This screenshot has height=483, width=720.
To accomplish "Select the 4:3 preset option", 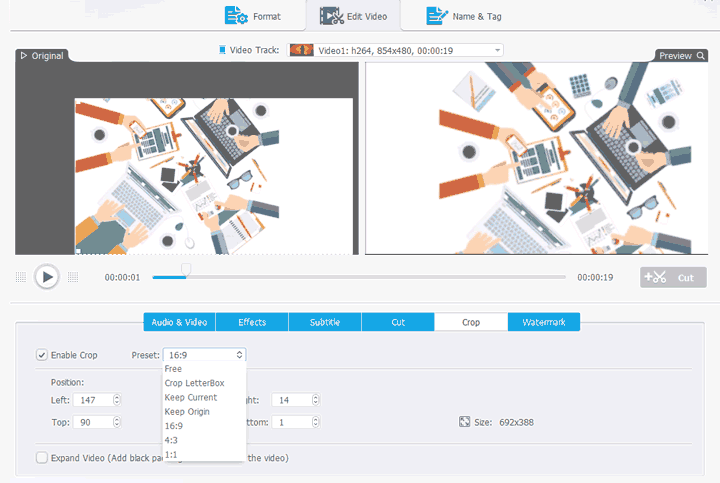I will (173, 439).
